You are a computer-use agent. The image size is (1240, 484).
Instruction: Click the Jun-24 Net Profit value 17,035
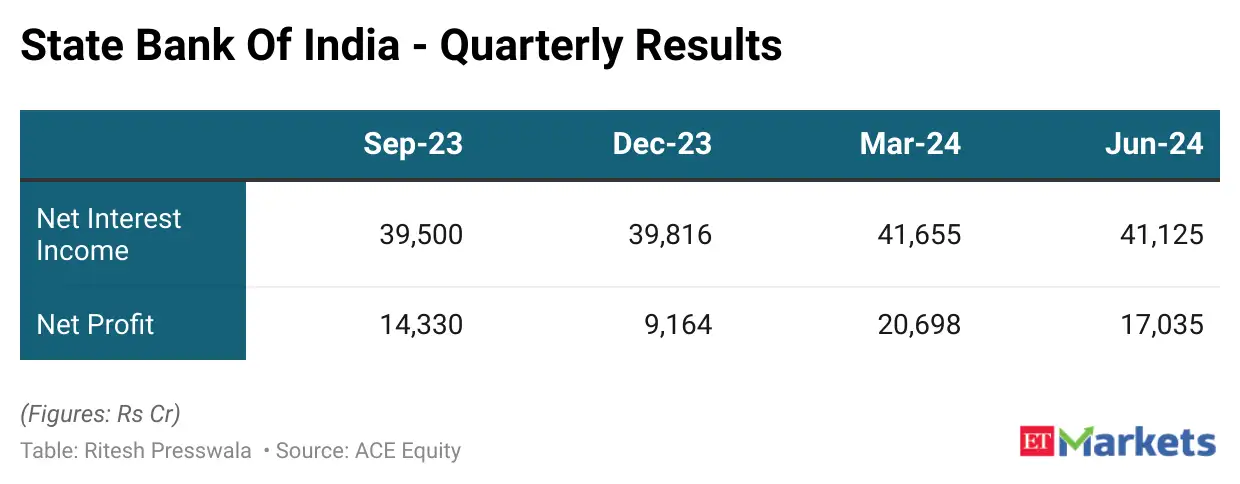tap(1162, 324)
